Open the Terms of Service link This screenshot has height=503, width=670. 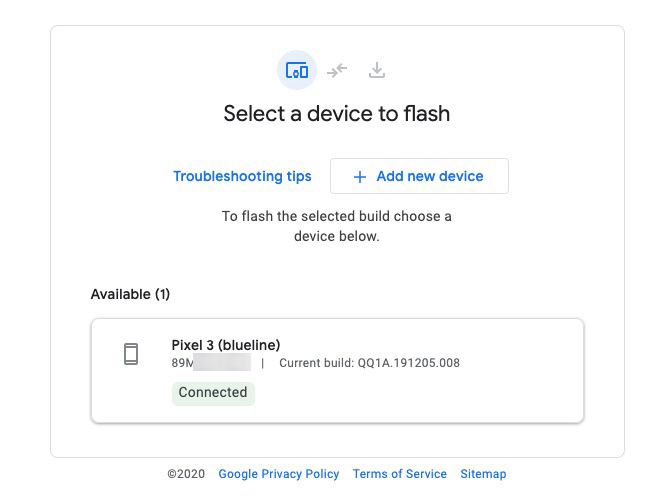point(400,474)
